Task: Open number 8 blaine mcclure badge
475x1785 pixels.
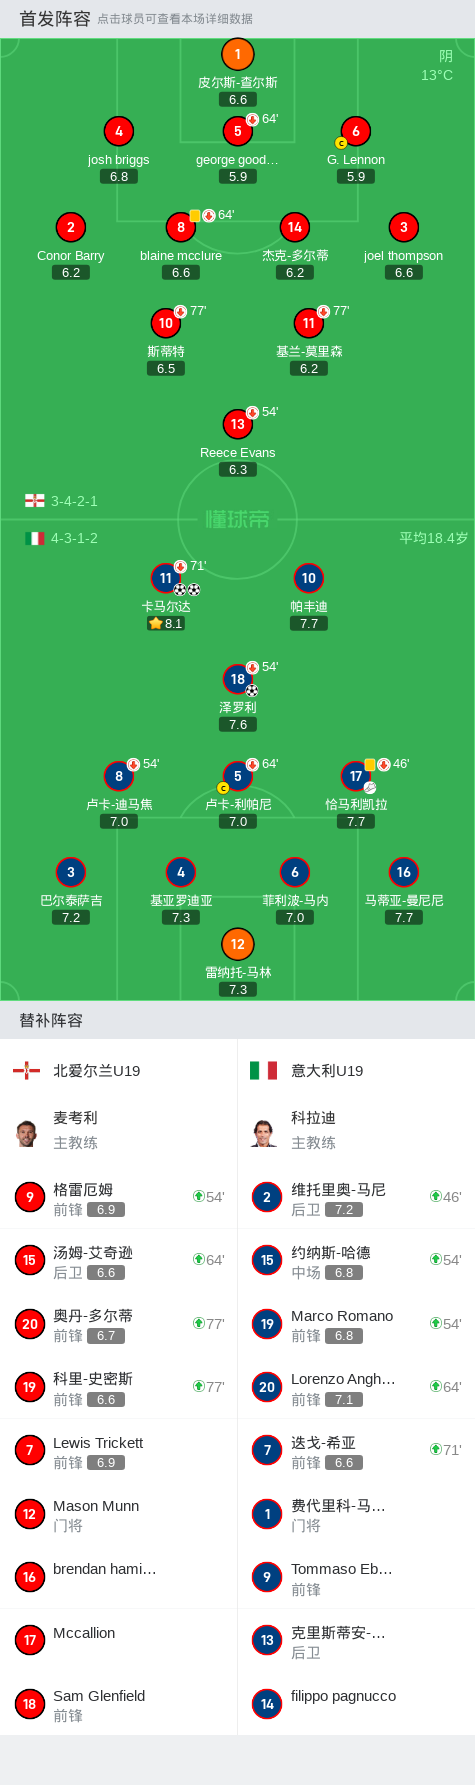Action: [x=181, y=227]
